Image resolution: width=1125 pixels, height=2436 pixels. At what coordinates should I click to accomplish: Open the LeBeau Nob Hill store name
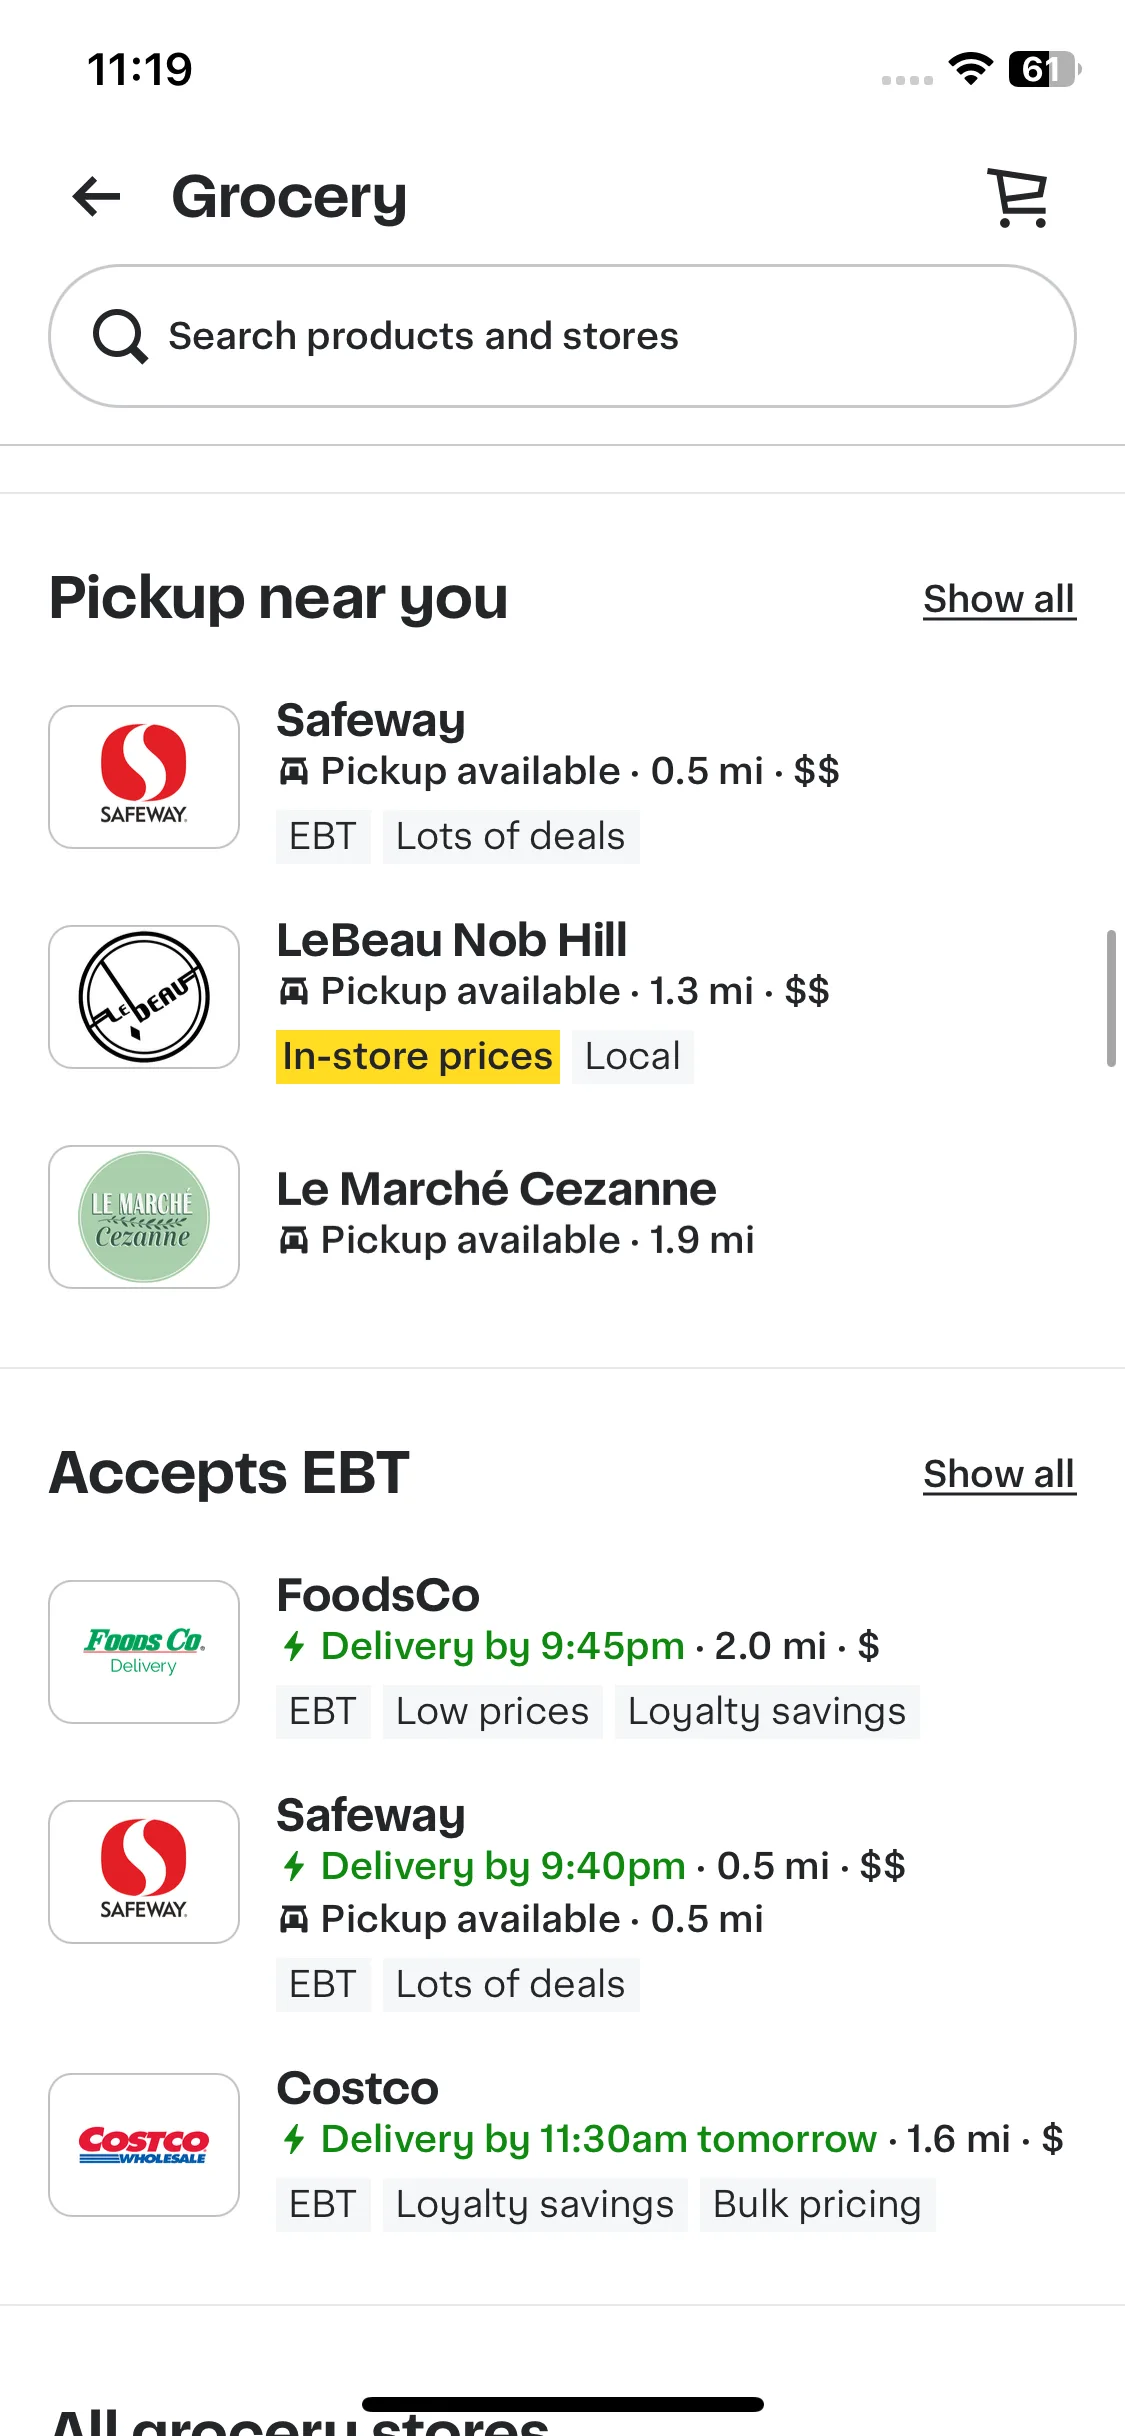[x=452, y=940]
